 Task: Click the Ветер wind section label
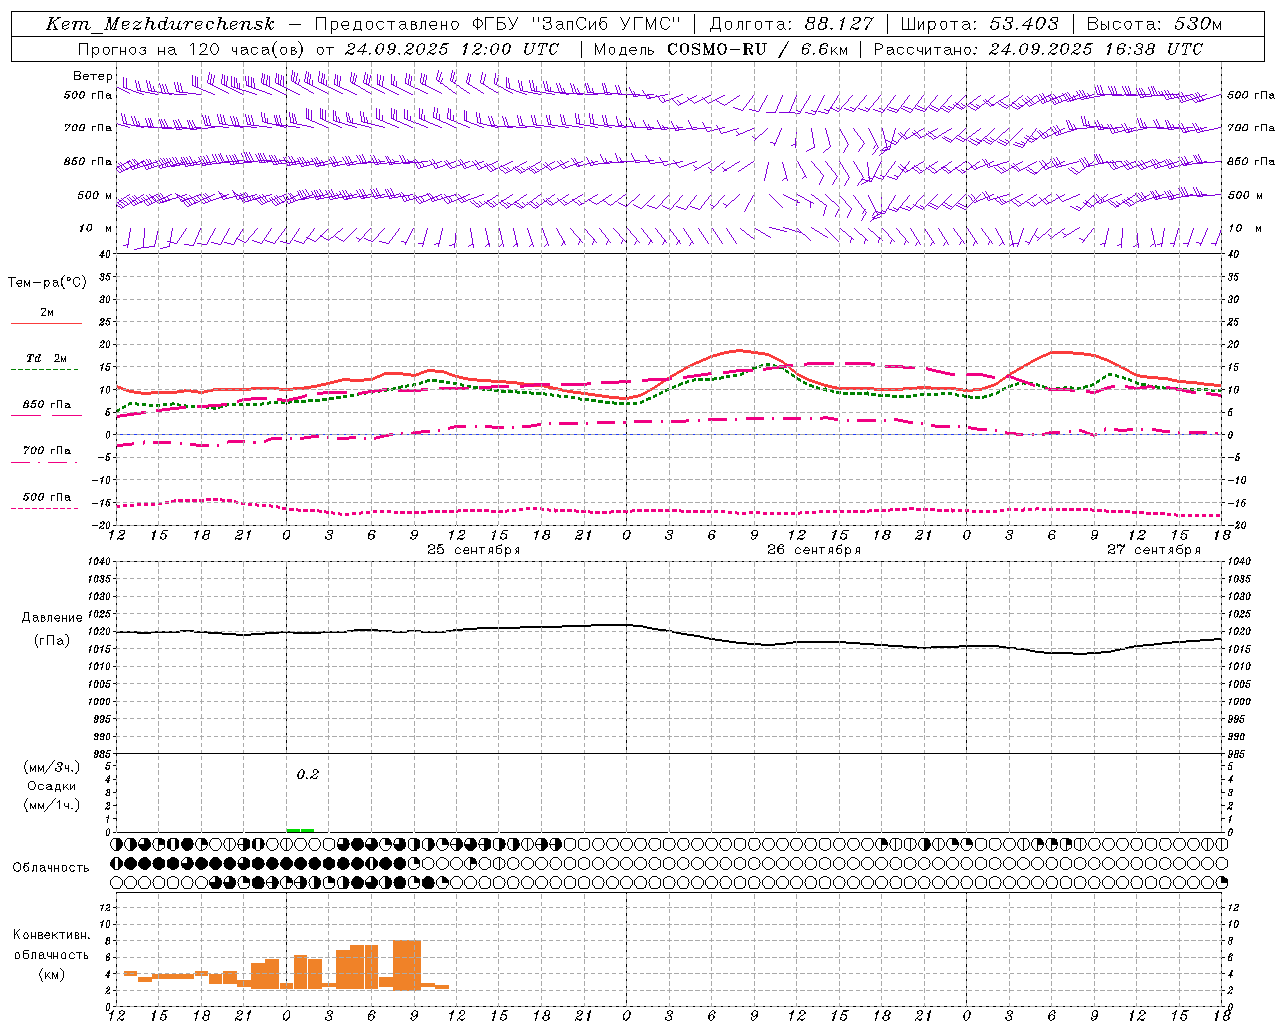click(x=92, y=76)
